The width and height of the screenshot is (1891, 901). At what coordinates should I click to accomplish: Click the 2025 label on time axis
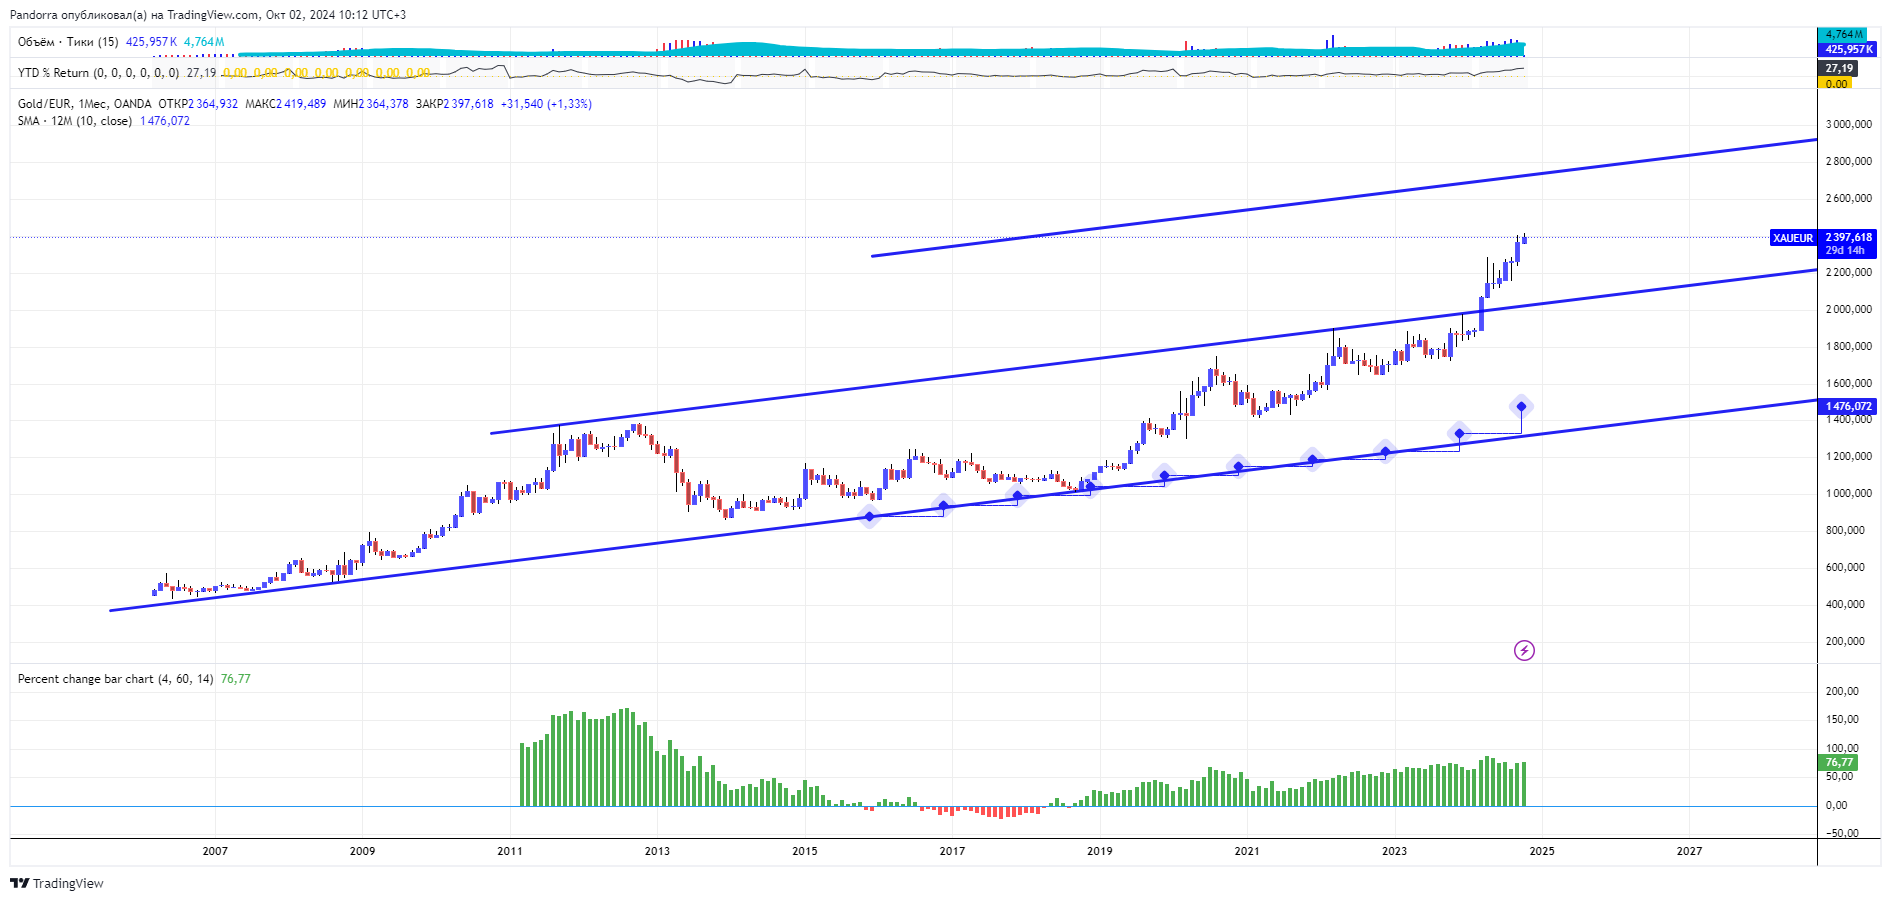pyautogui.click(x=1542, y=851)
